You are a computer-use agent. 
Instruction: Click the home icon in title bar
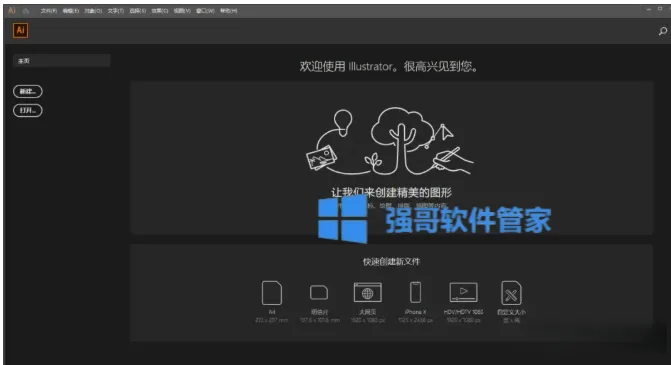(x=26, y=11)
